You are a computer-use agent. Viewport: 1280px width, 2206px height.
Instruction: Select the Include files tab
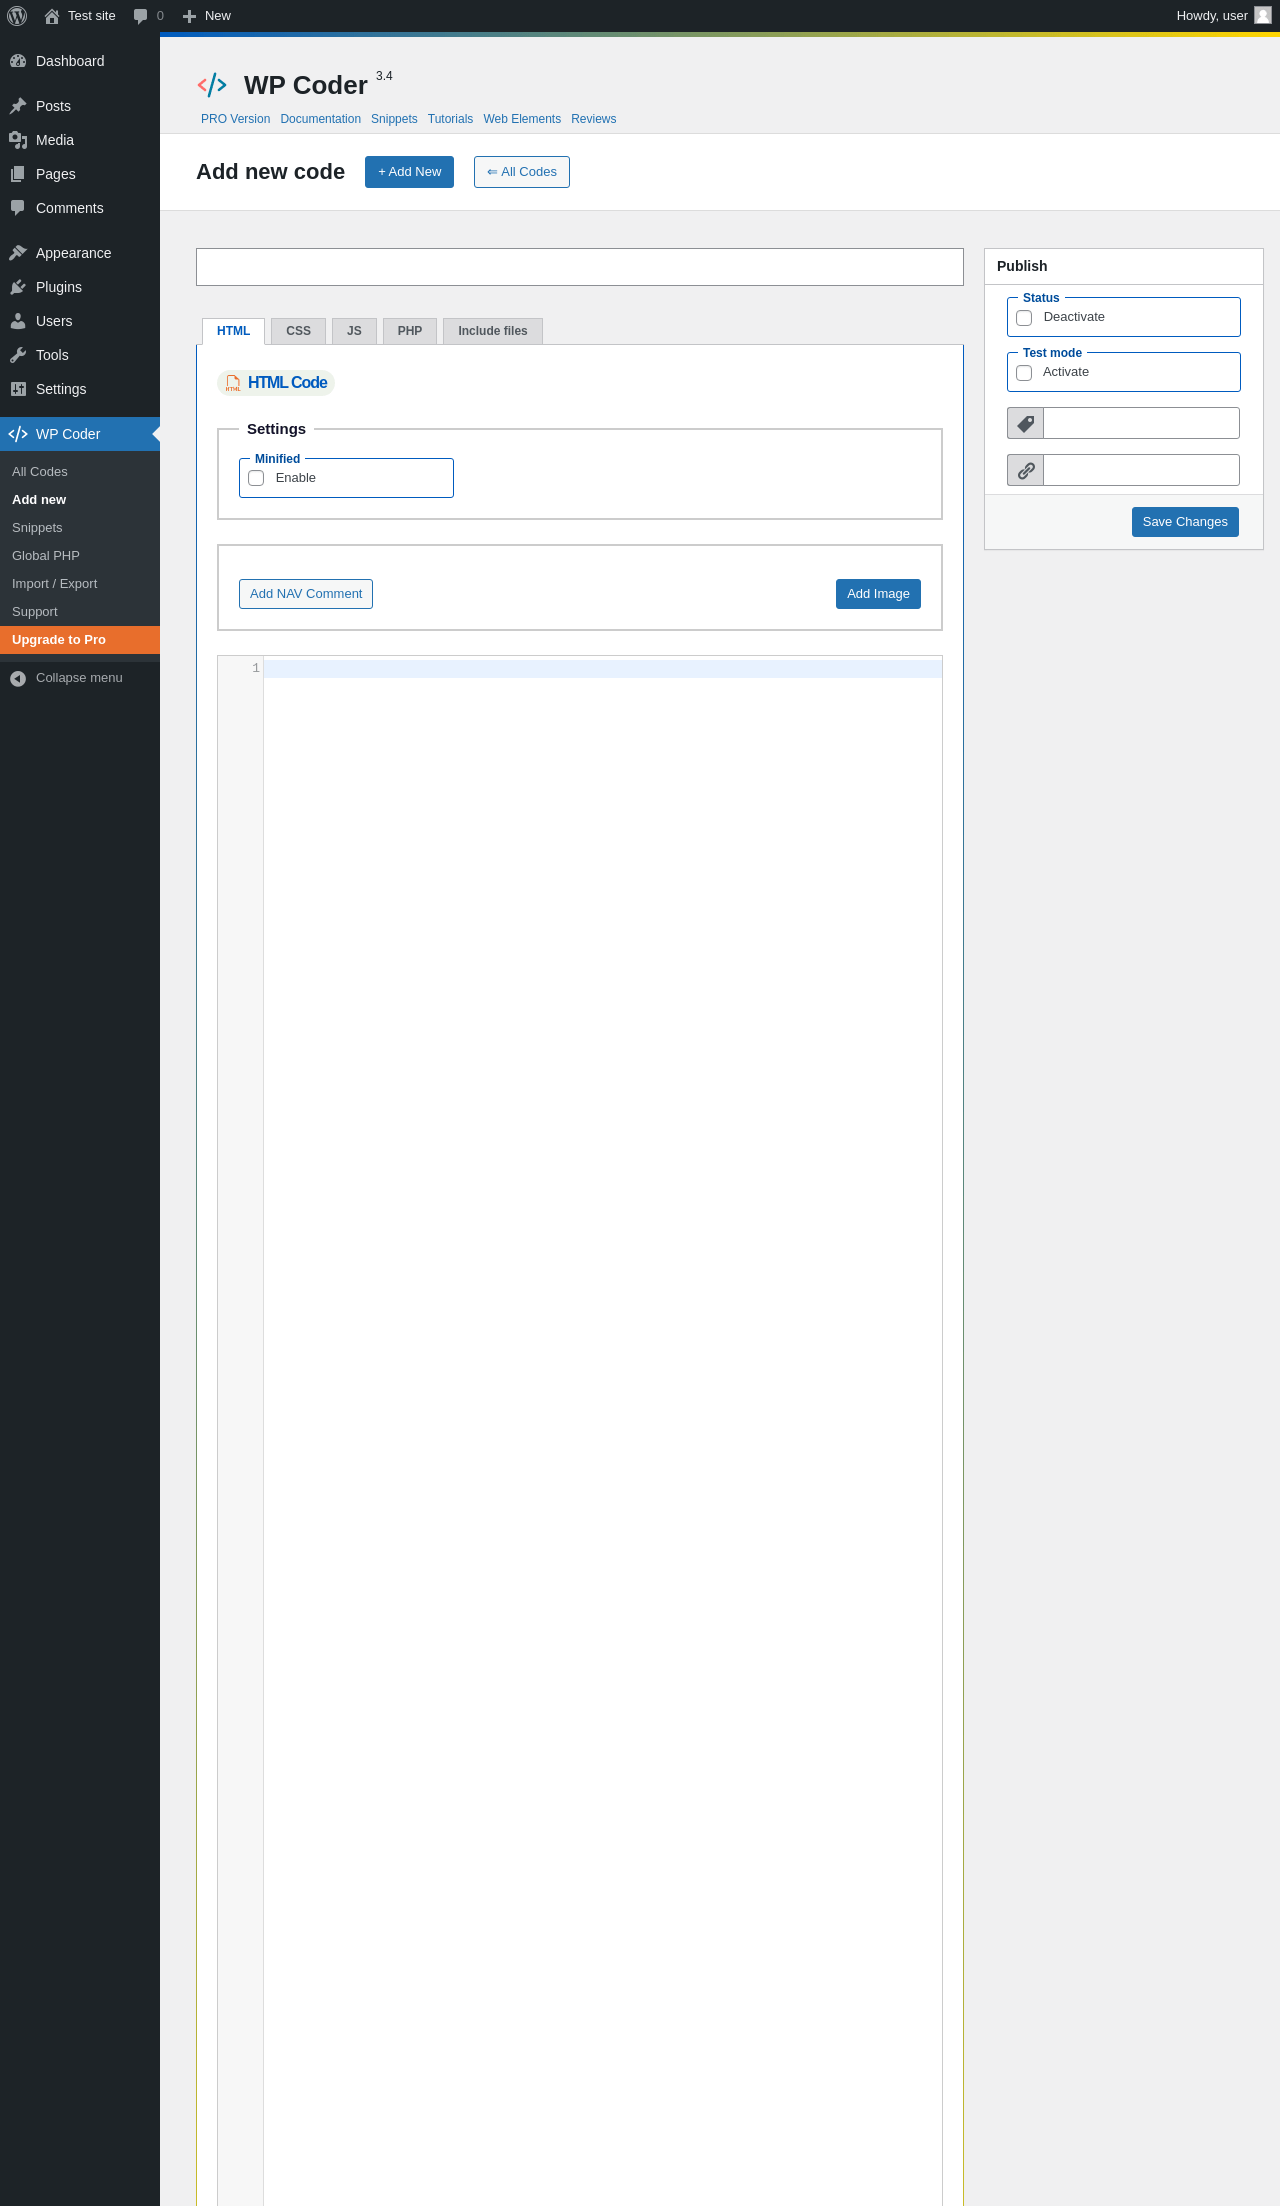[493, 331]
